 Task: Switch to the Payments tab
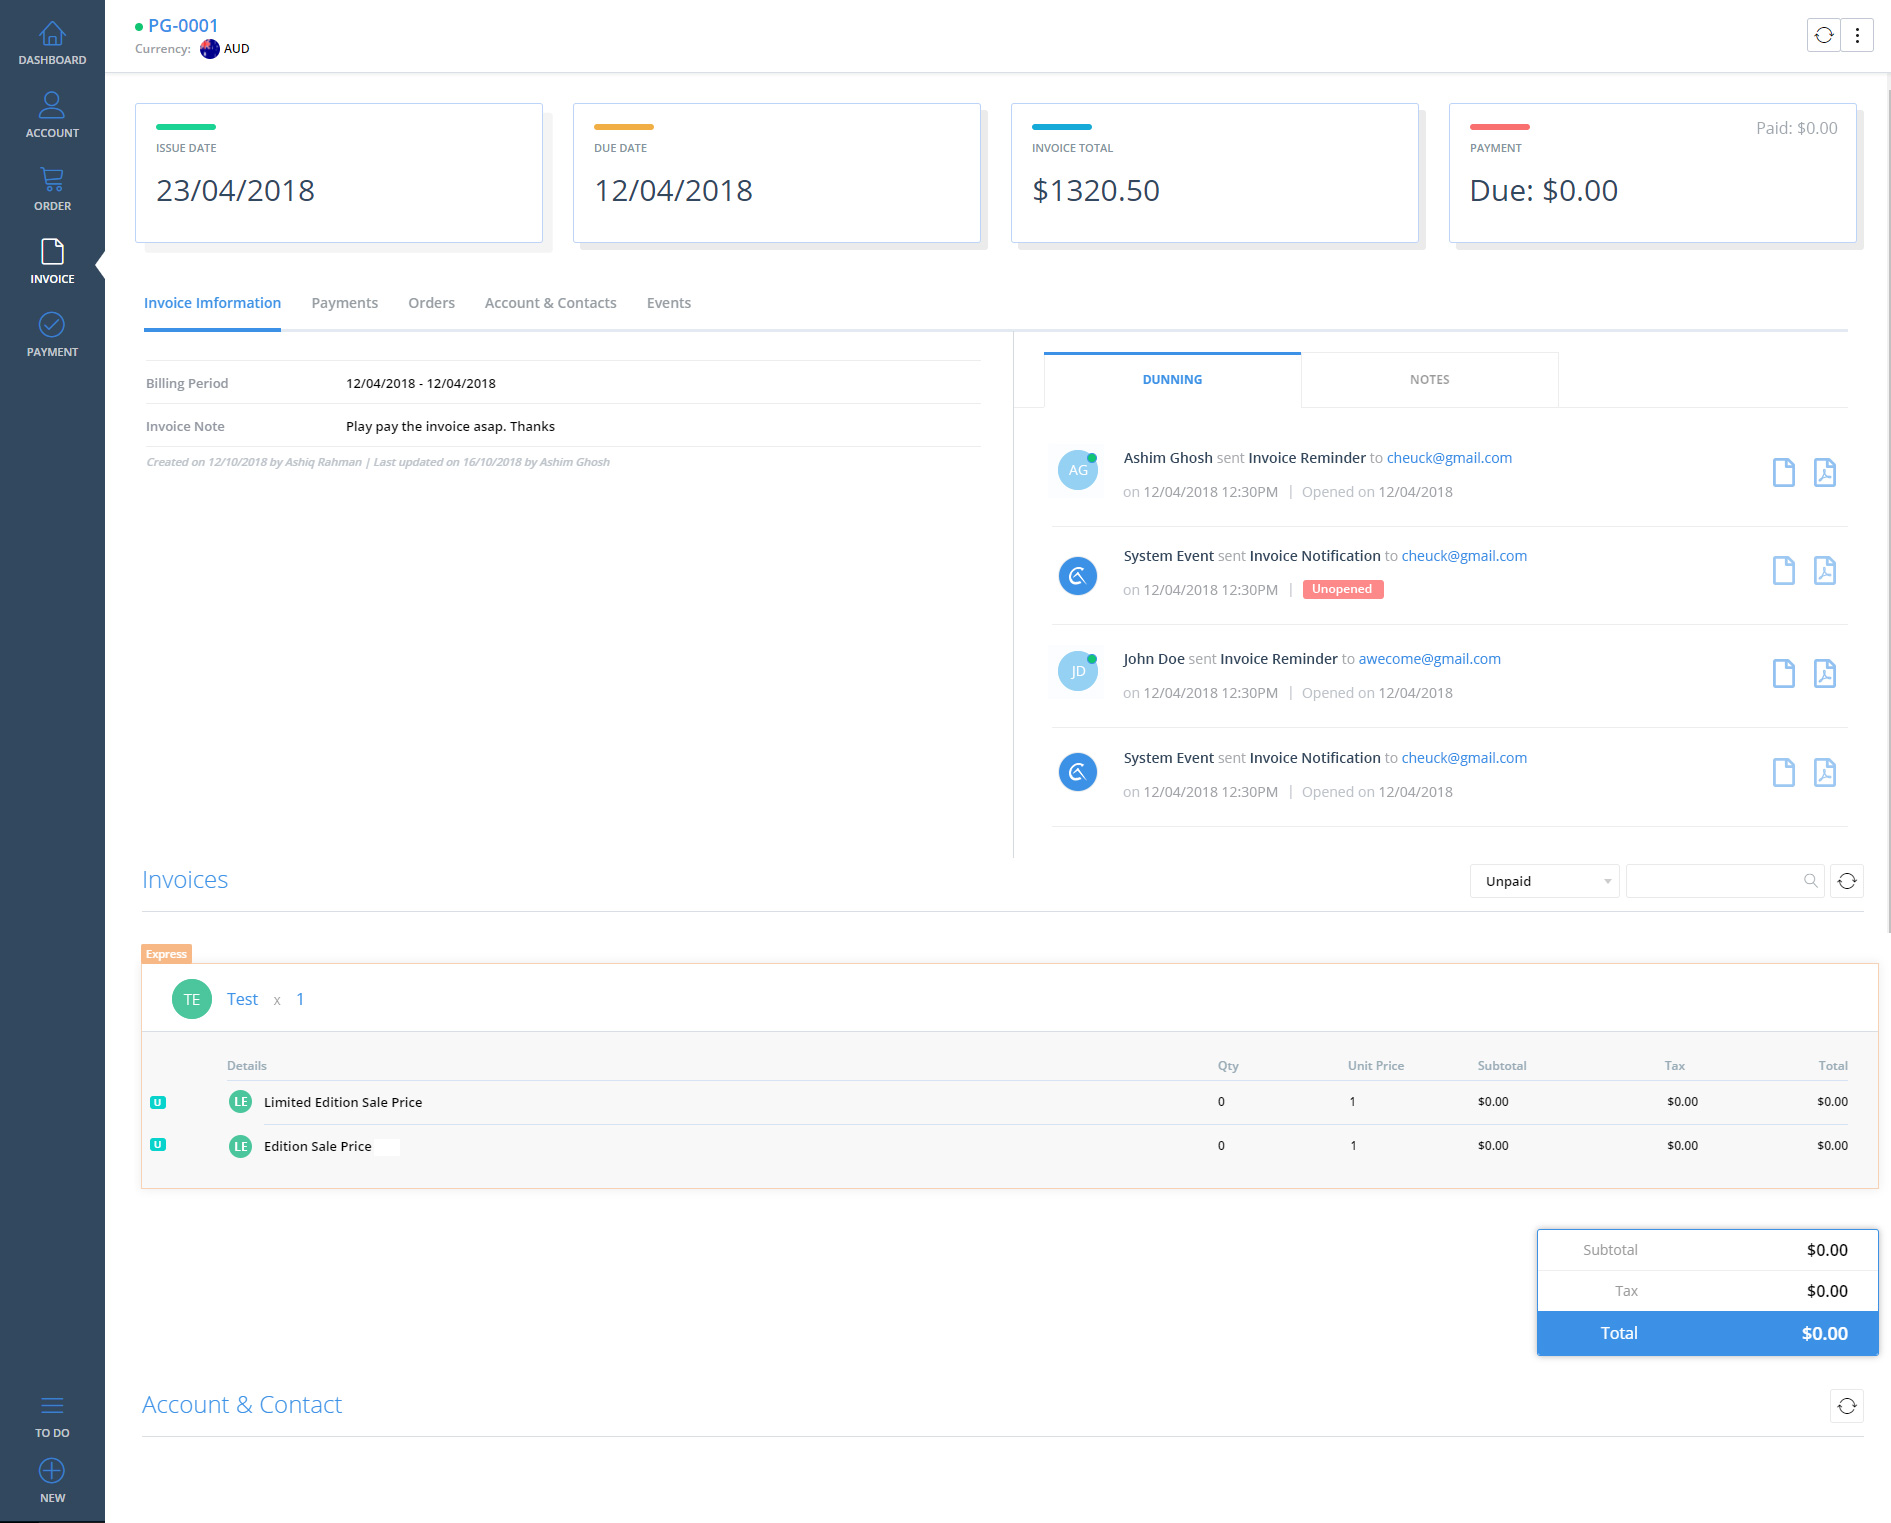click(344, 303)
